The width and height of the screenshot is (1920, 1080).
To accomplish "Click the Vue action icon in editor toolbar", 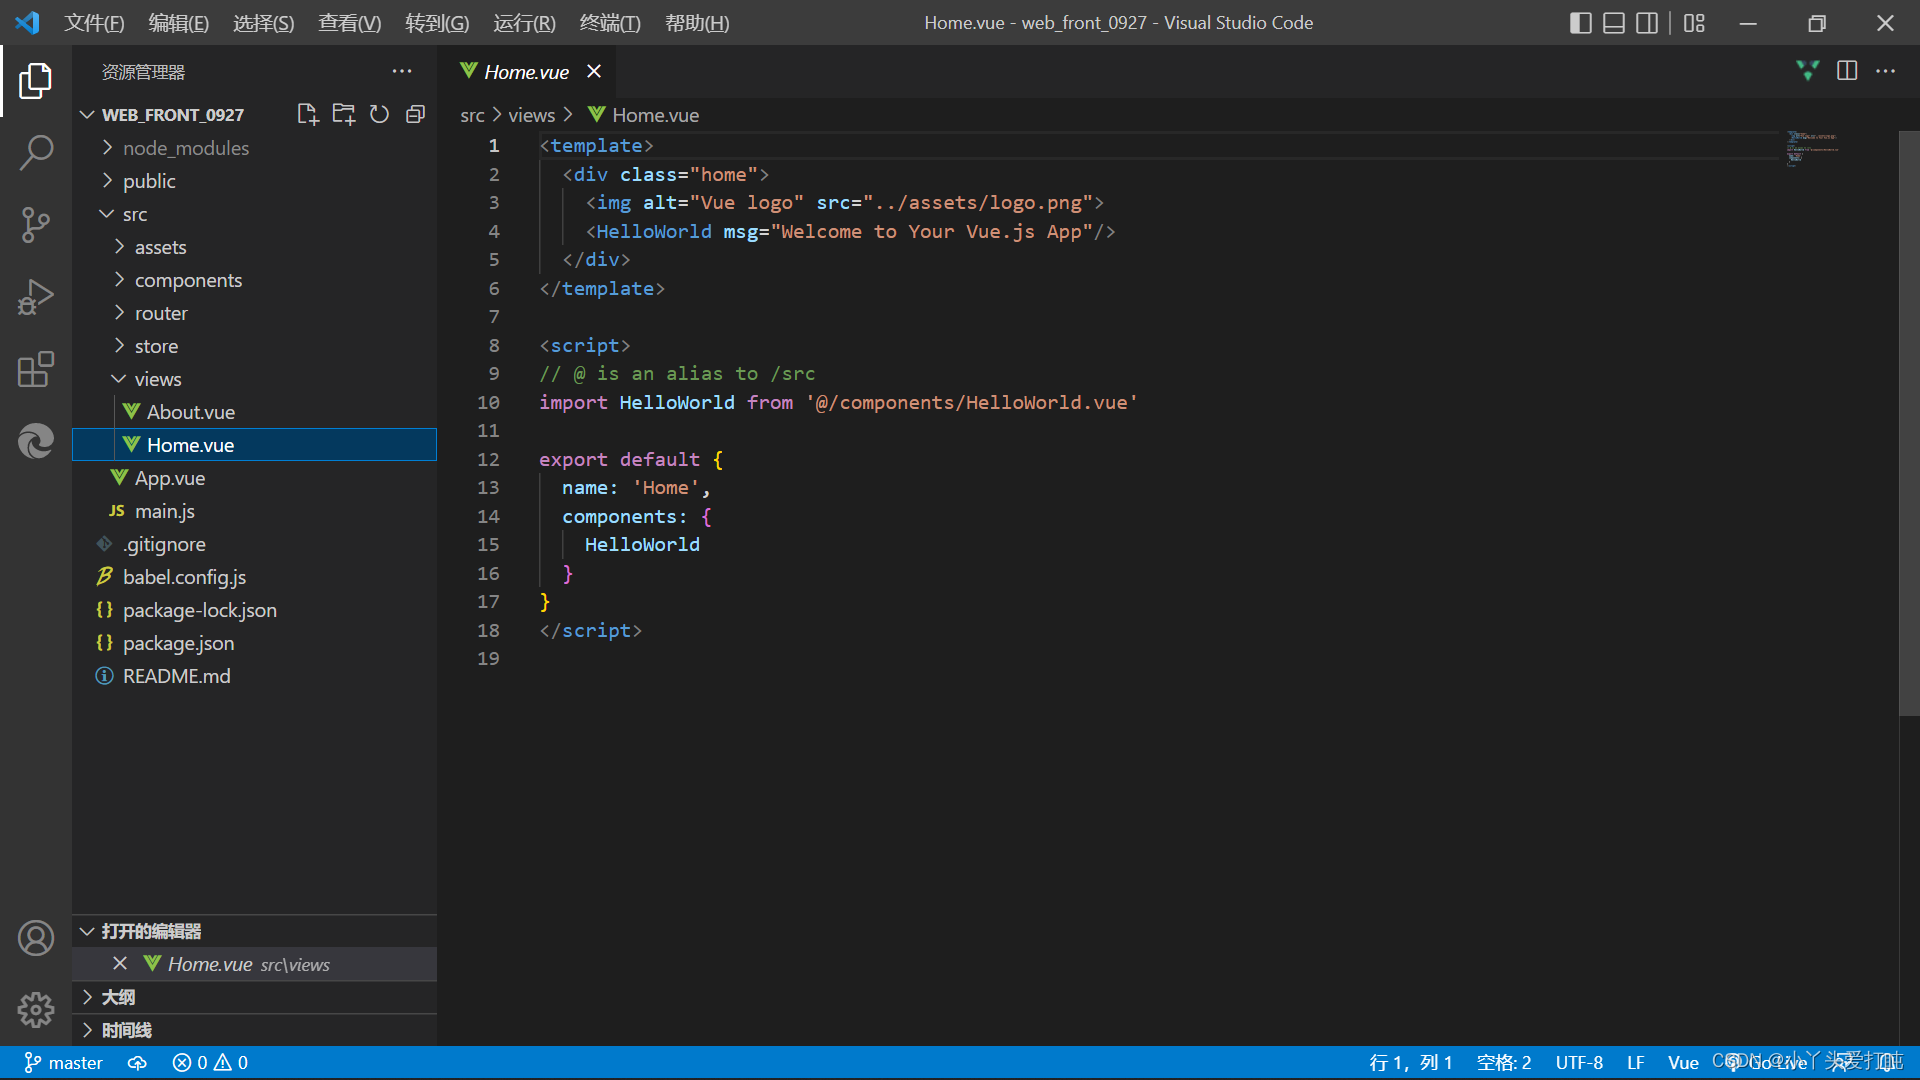I will pyautogui.click(x=1808, y=71).
